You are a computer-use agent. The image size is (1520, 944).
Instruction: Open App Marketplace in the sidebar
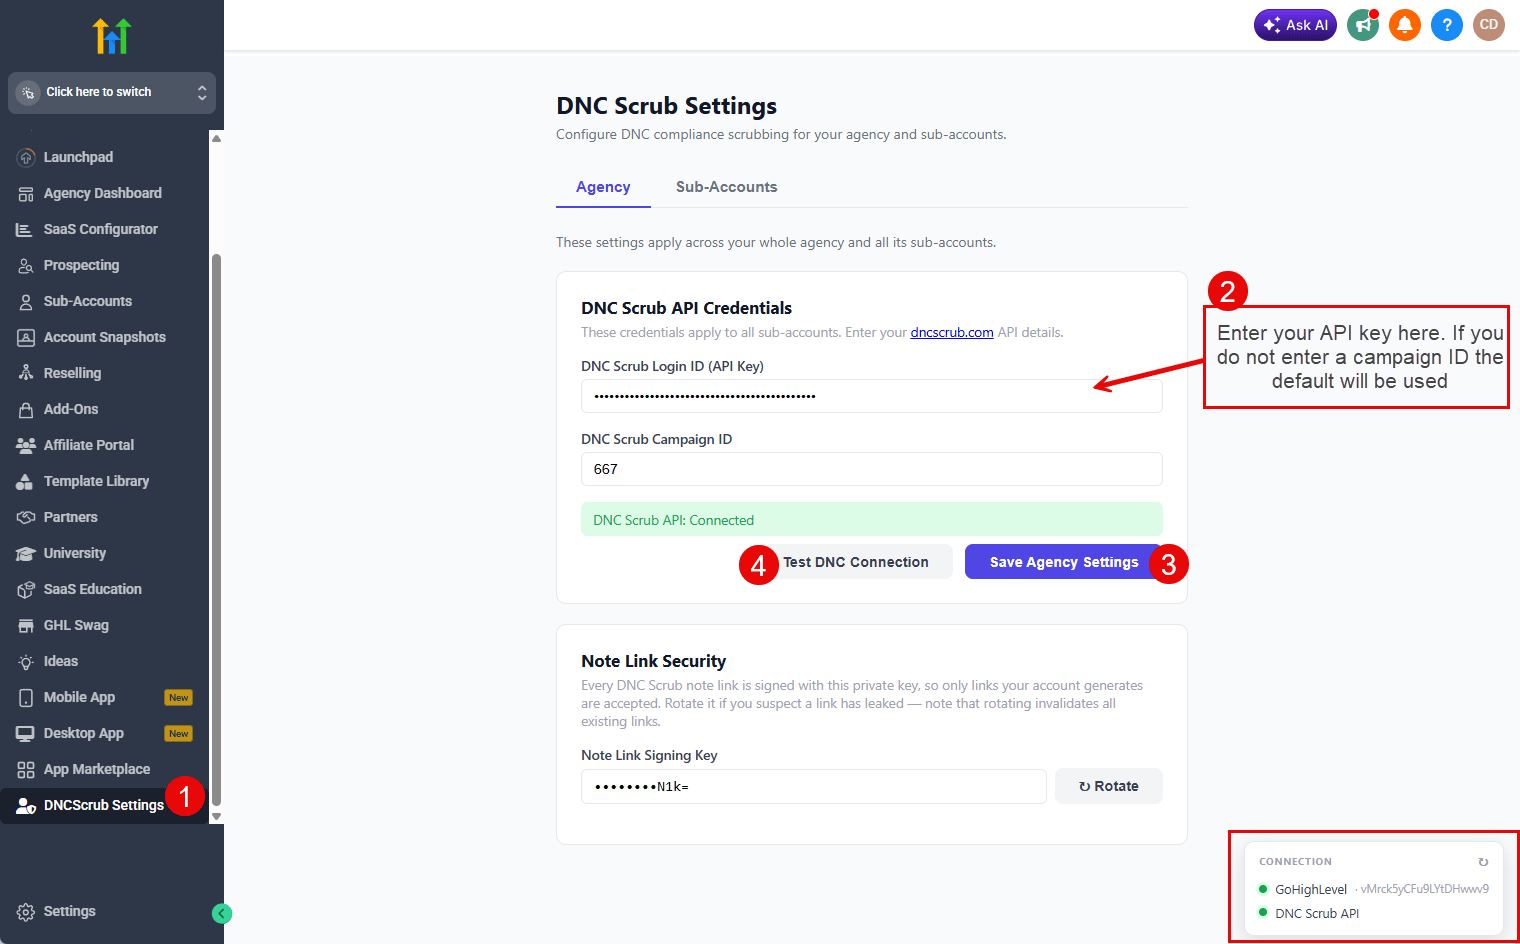(97, 769)
